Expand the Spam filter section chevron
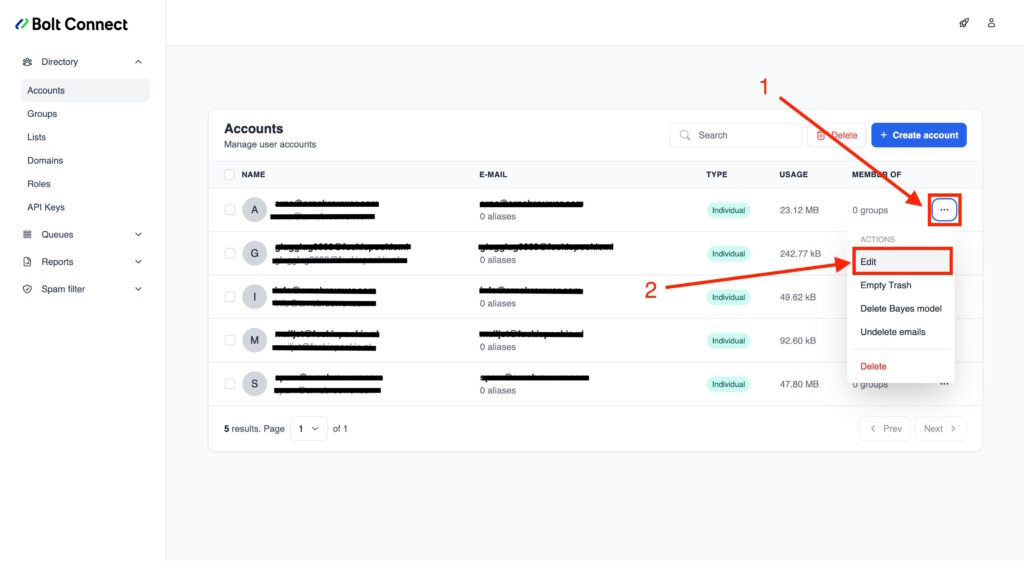 138,289
